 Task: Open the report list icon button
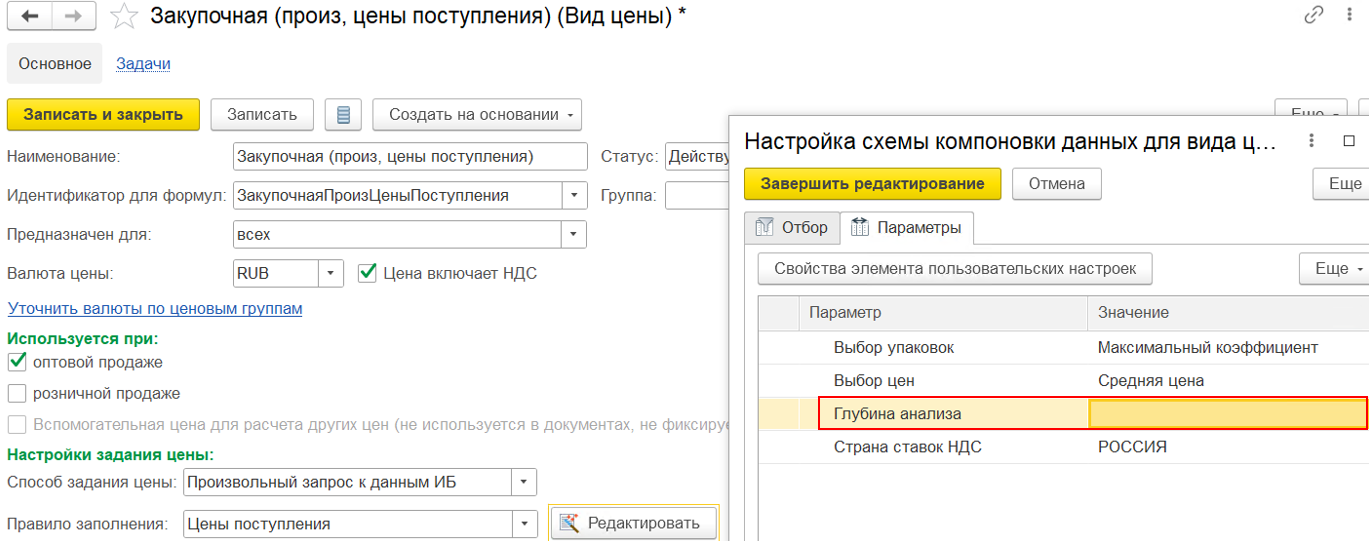click(343, 115)
